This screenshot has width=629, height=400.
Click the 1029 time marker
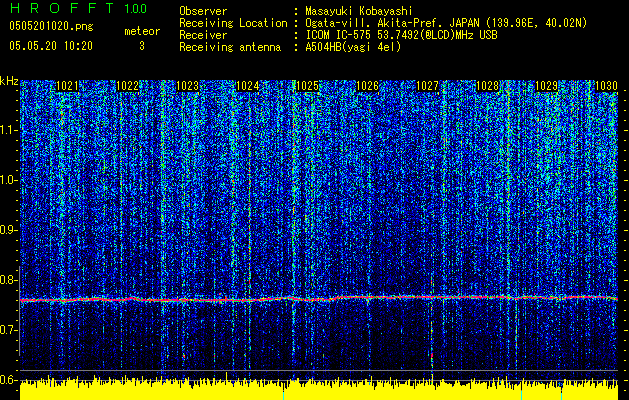pos(546,86)
